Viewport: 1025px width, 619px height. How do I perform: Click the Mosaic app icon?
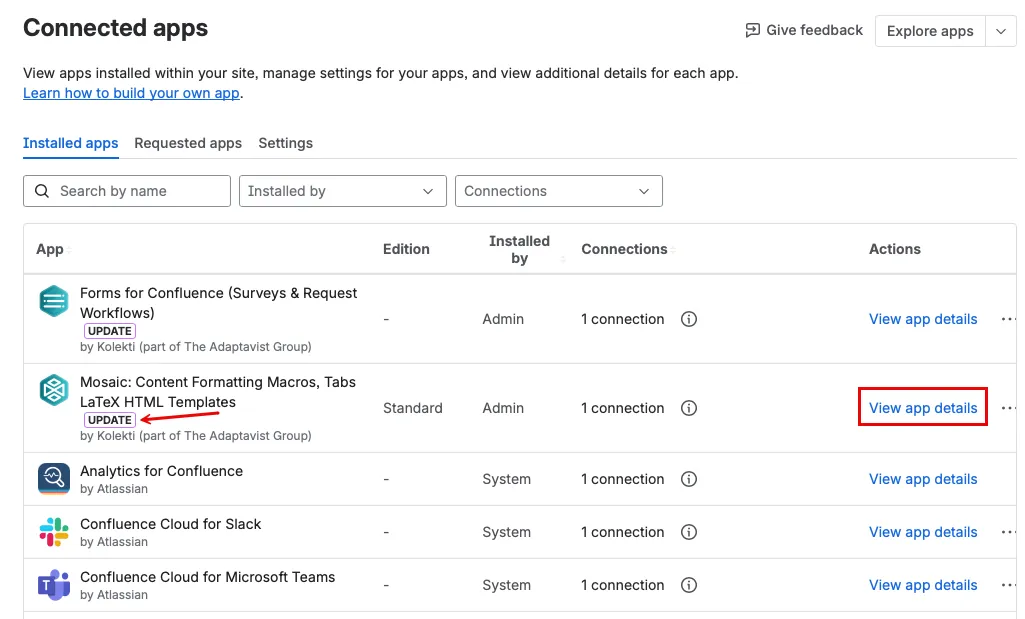coord(54,390)
